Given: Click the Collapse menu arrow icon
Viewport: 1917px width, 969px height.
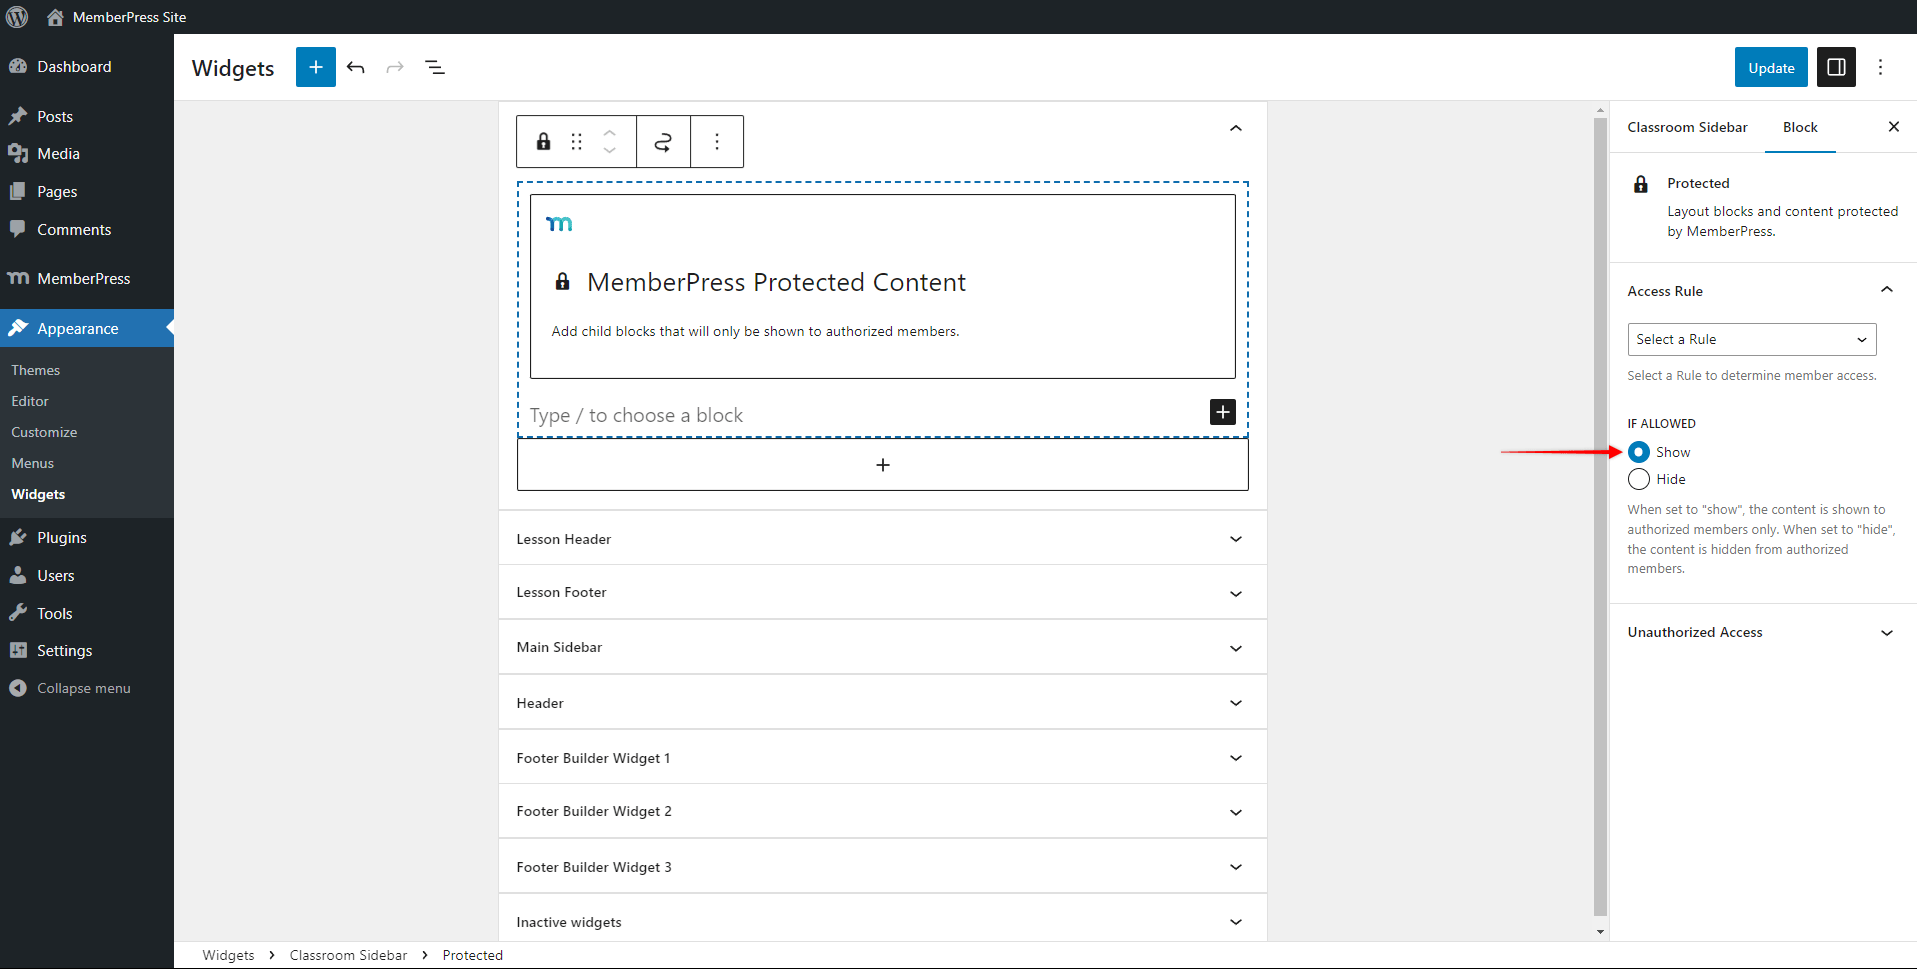Looking at the screenshot, I should (18, 688).
